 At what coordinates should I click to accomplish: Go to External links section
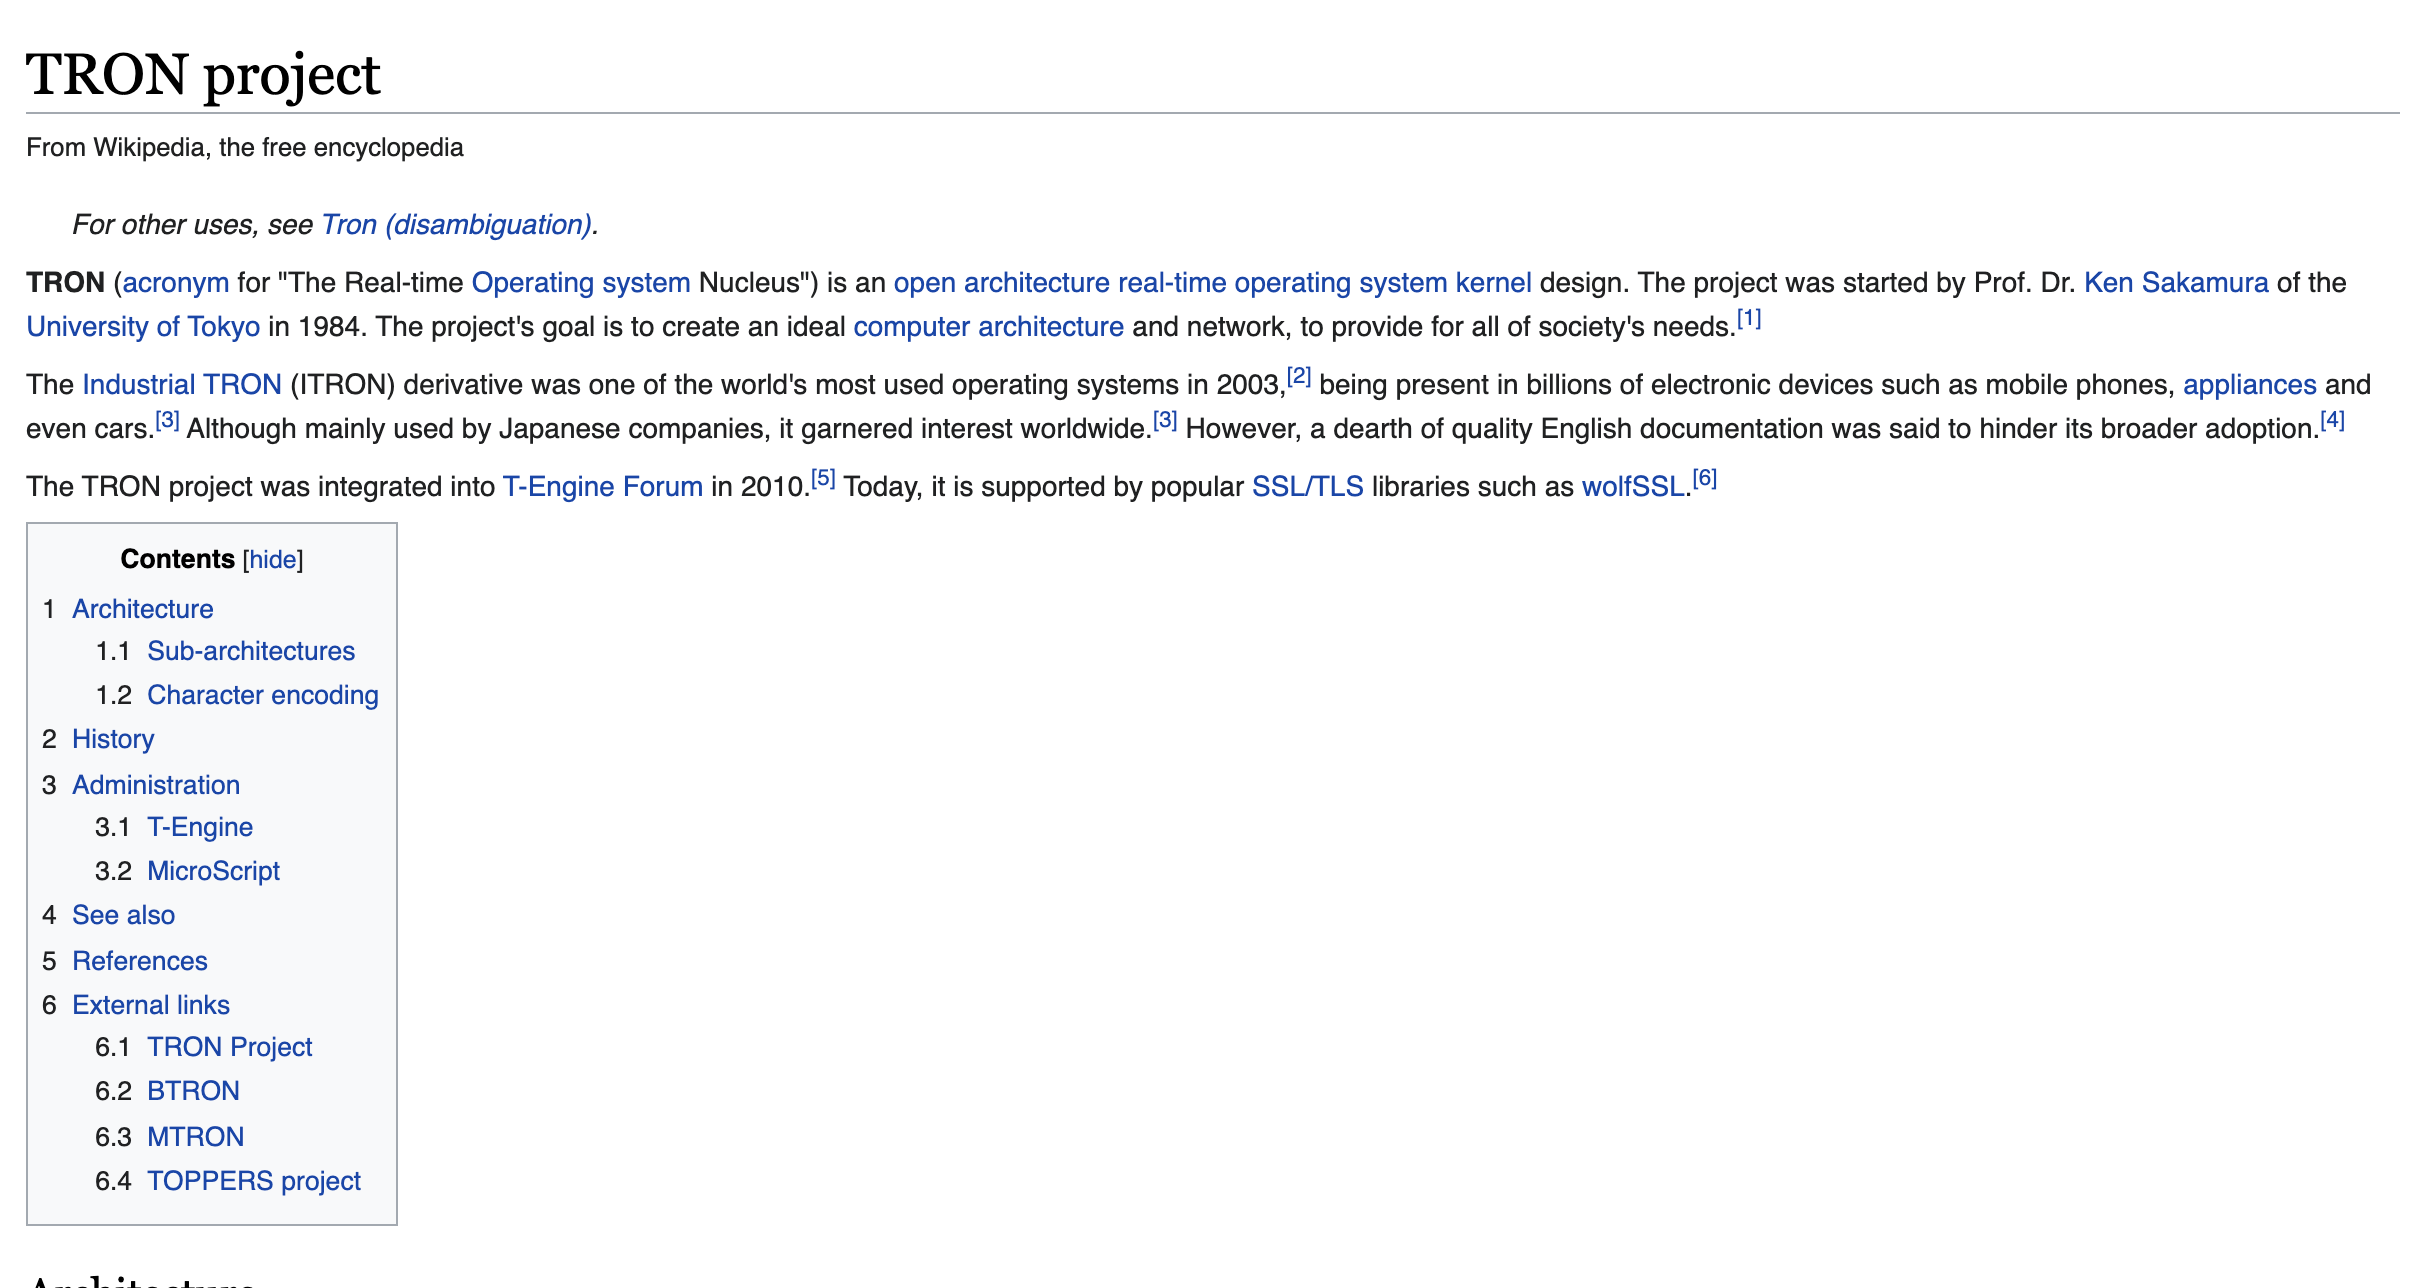pyautogui.click(x=151, y=1005)
